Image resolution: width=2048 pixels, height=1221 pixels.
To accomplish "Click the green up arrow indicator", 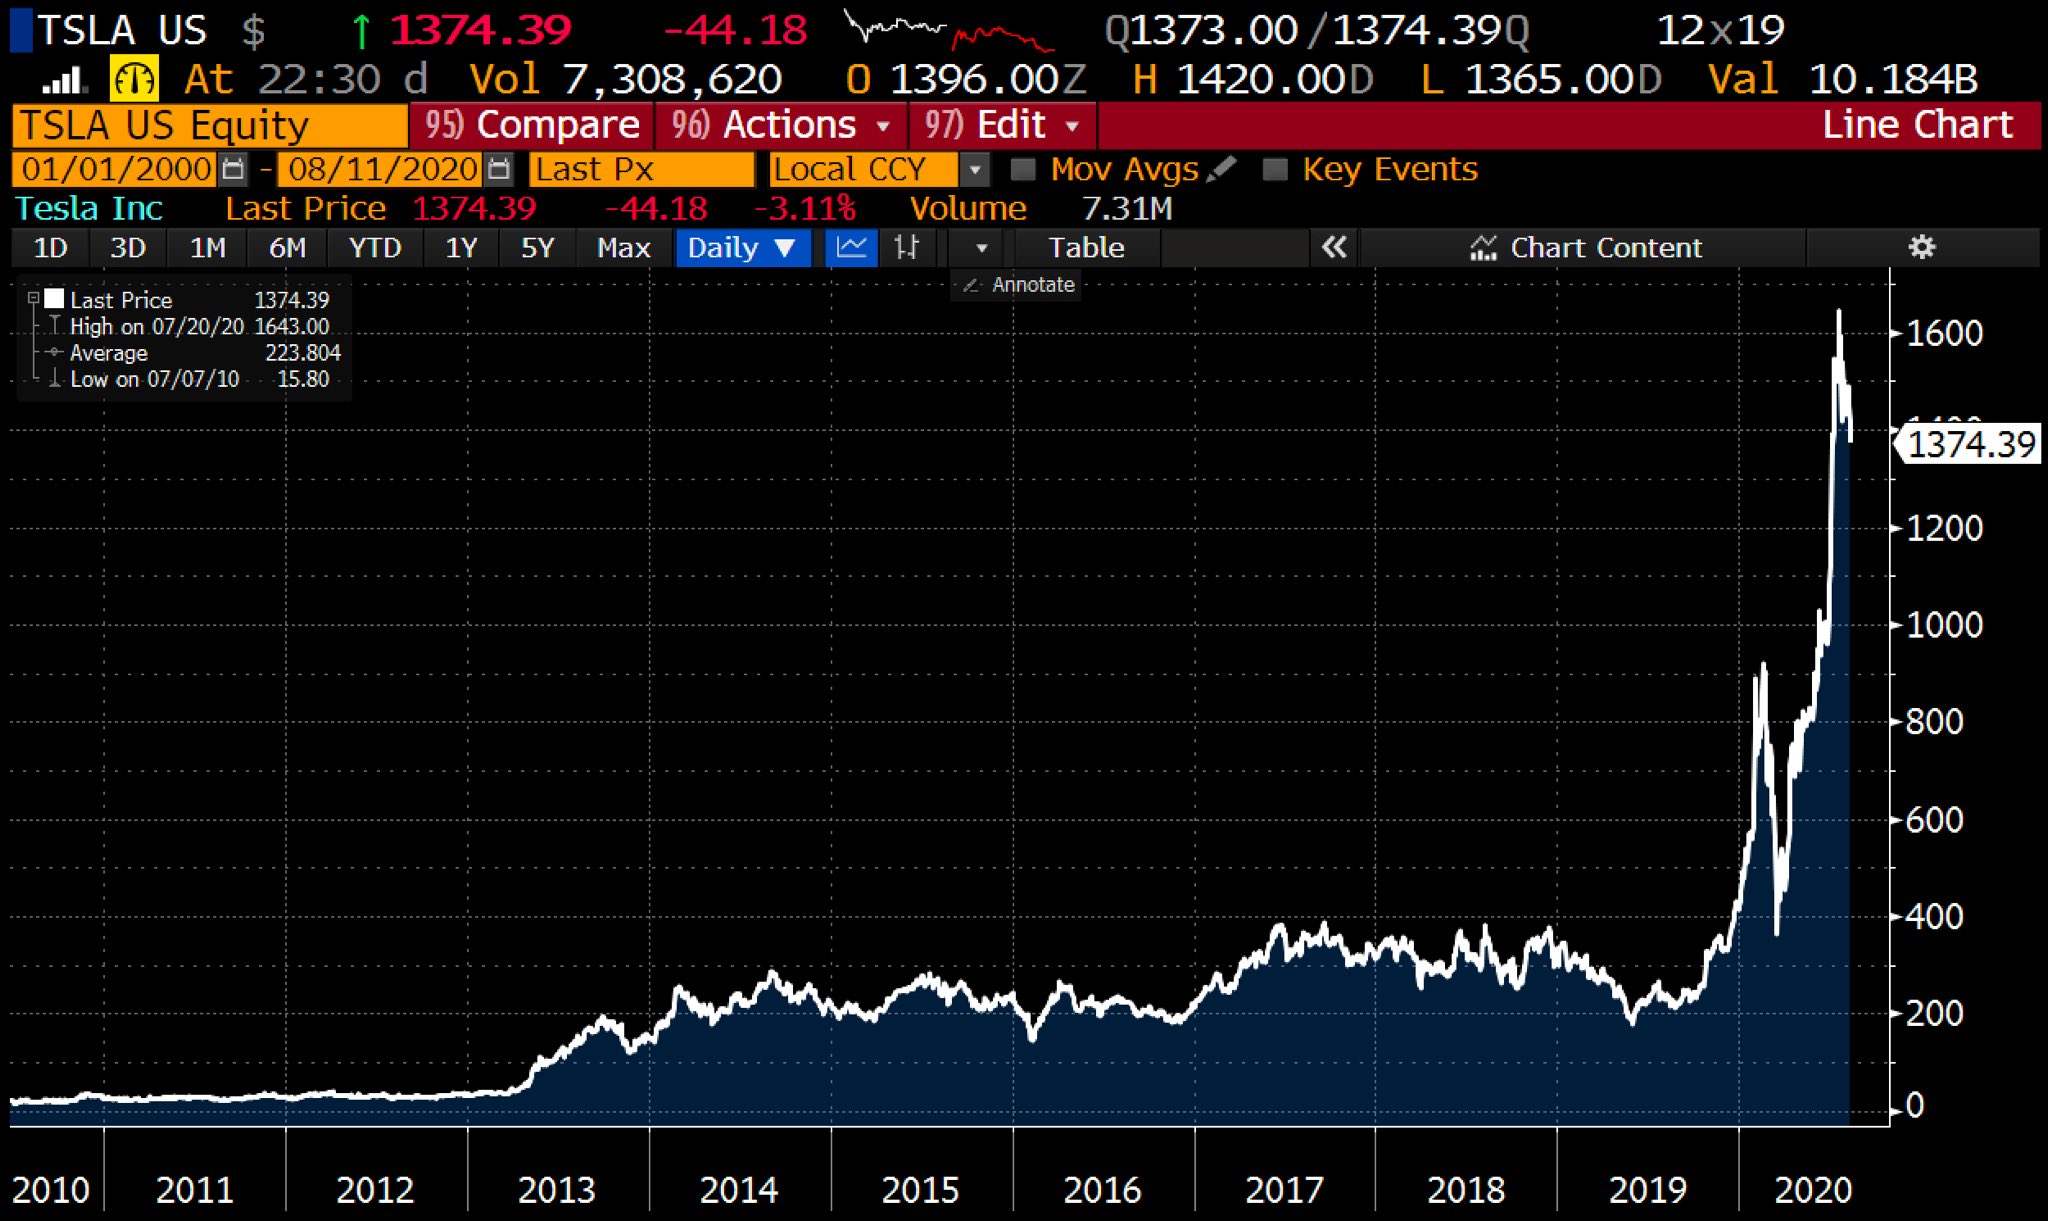I will coord(362,31).
